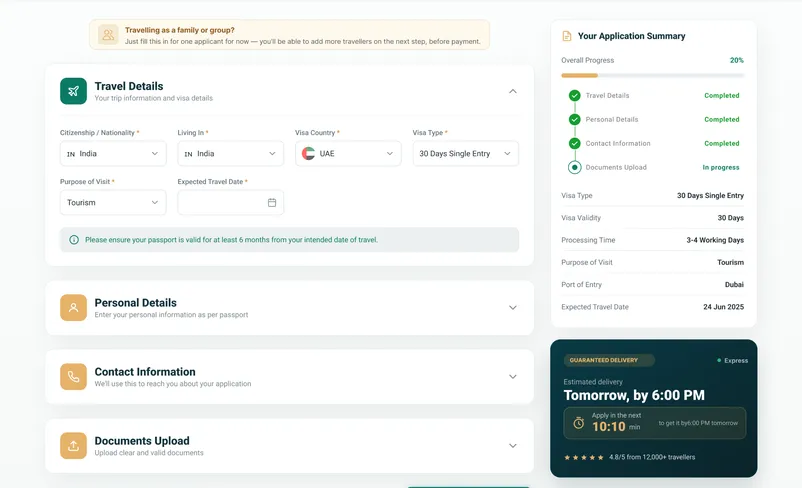Image resolution: width=802 pixels, height=488 pixels.
Task: Expand the Personal Details section
Action: click(x=513, y=308)
